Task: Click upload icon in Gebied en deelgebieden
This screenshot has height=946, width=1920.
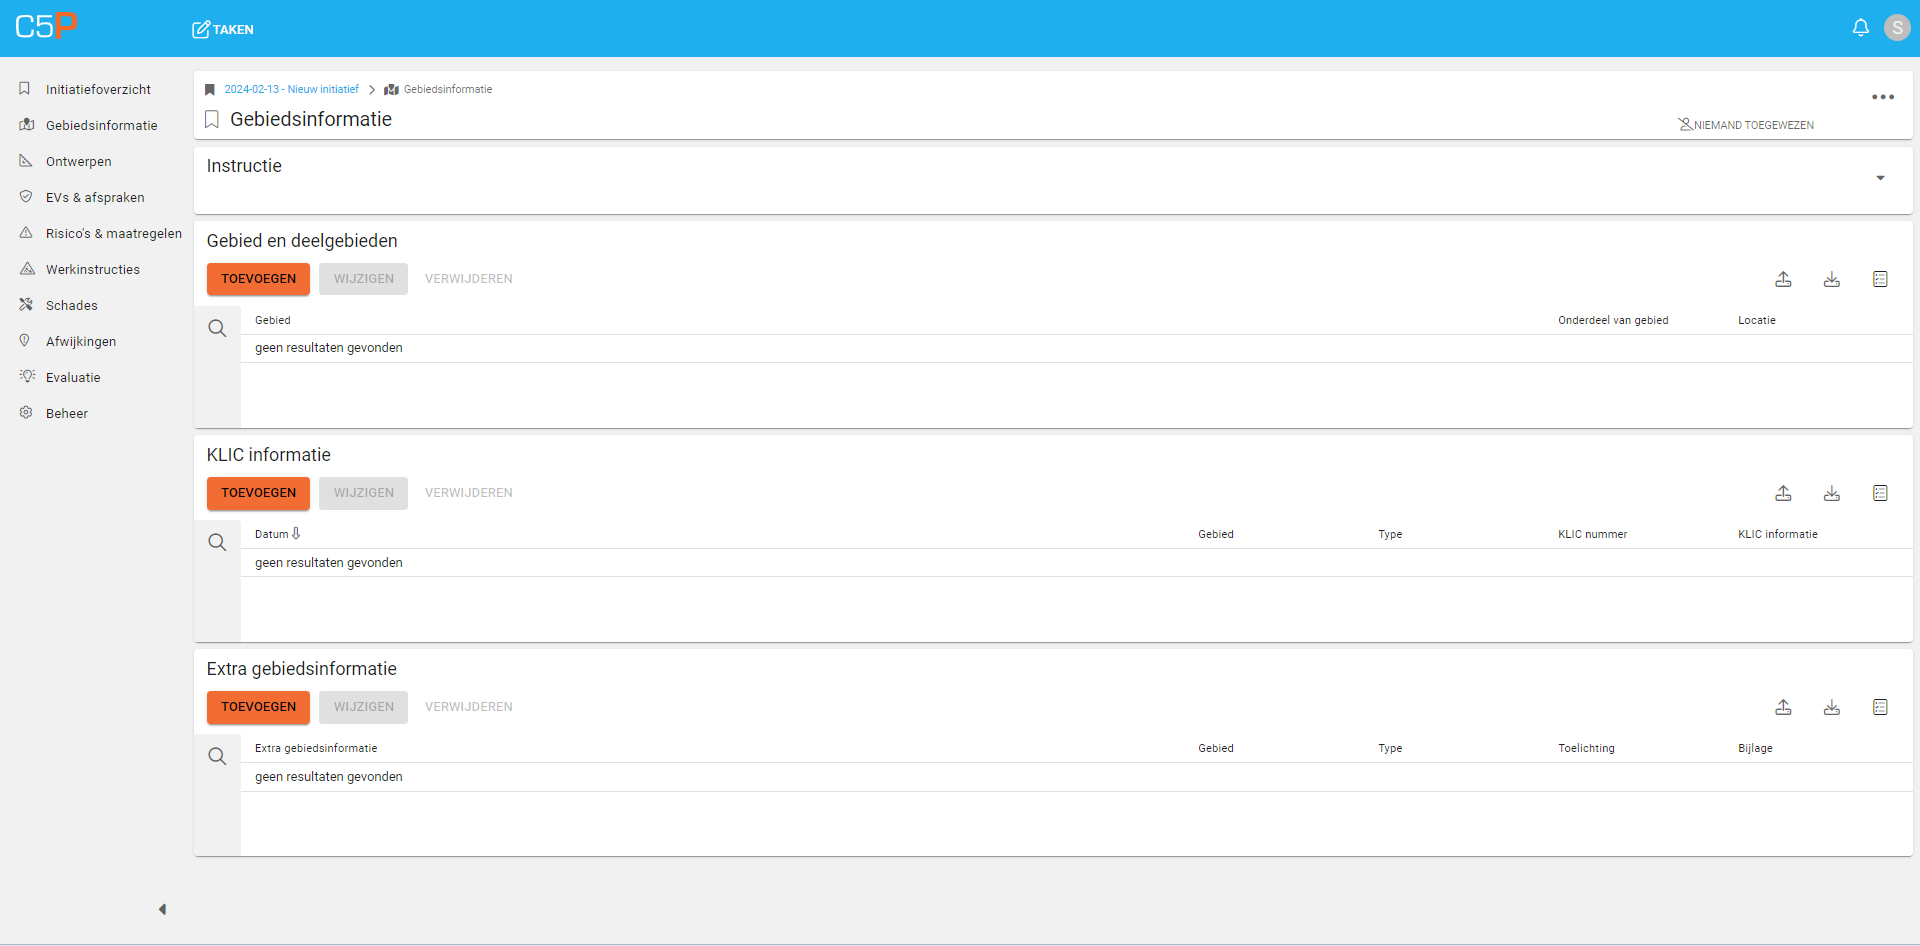Action: tap(1783, 279)
